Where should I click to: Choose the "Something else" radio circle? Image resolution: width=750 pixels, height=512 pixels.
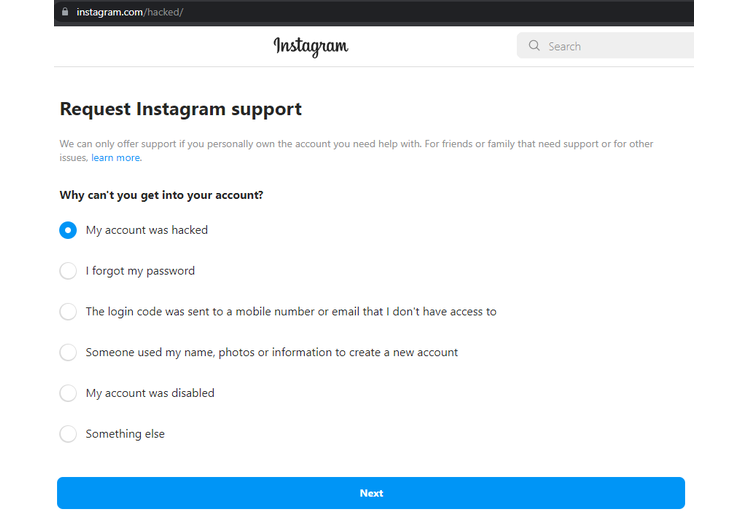68,434
